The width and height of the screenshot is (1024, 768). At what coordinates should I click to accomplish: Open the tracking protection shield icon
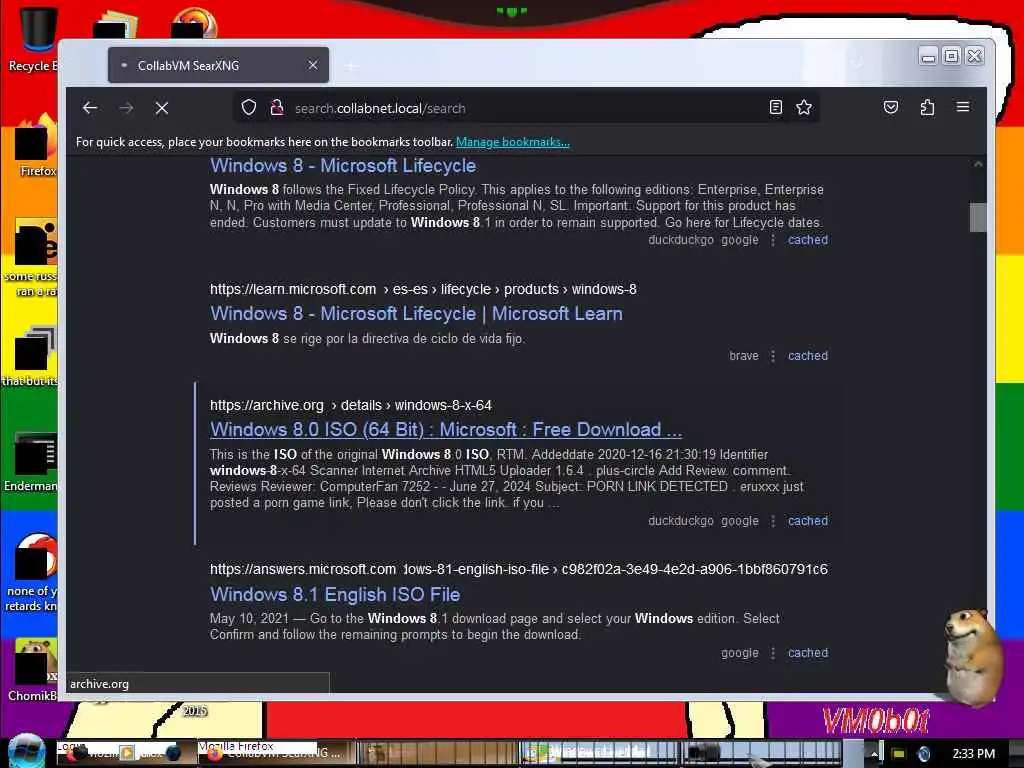(x=249, y=108)
